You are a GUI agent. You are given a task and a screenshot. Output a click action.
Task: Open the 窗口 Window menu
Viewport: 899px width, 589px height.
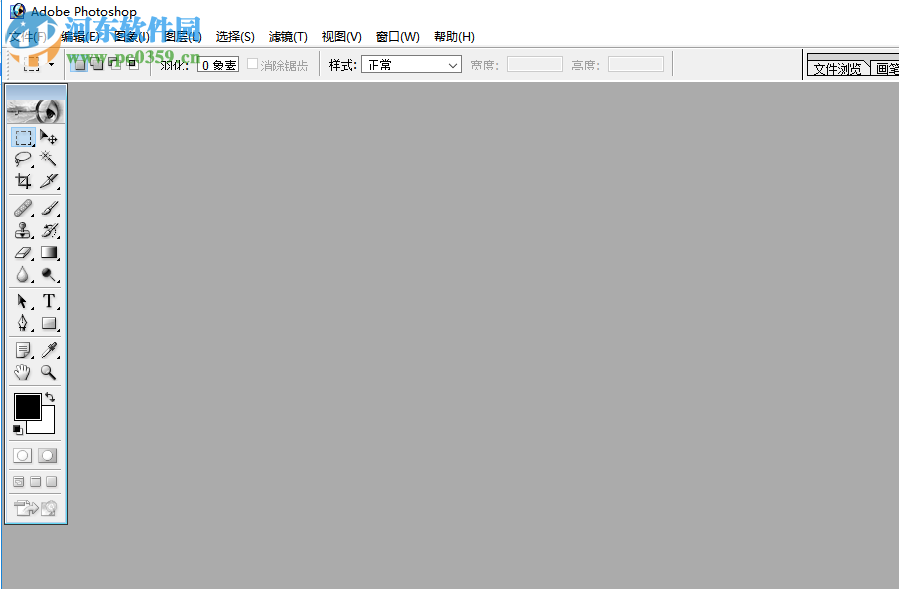[x=397, y=36]
